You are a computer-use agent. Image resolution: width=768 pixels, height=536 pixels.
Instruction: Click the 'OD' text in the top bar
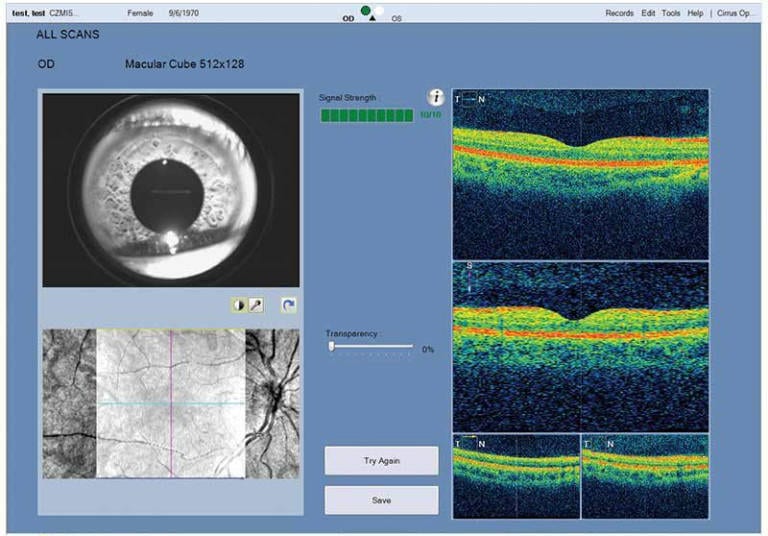pos(348,19)
